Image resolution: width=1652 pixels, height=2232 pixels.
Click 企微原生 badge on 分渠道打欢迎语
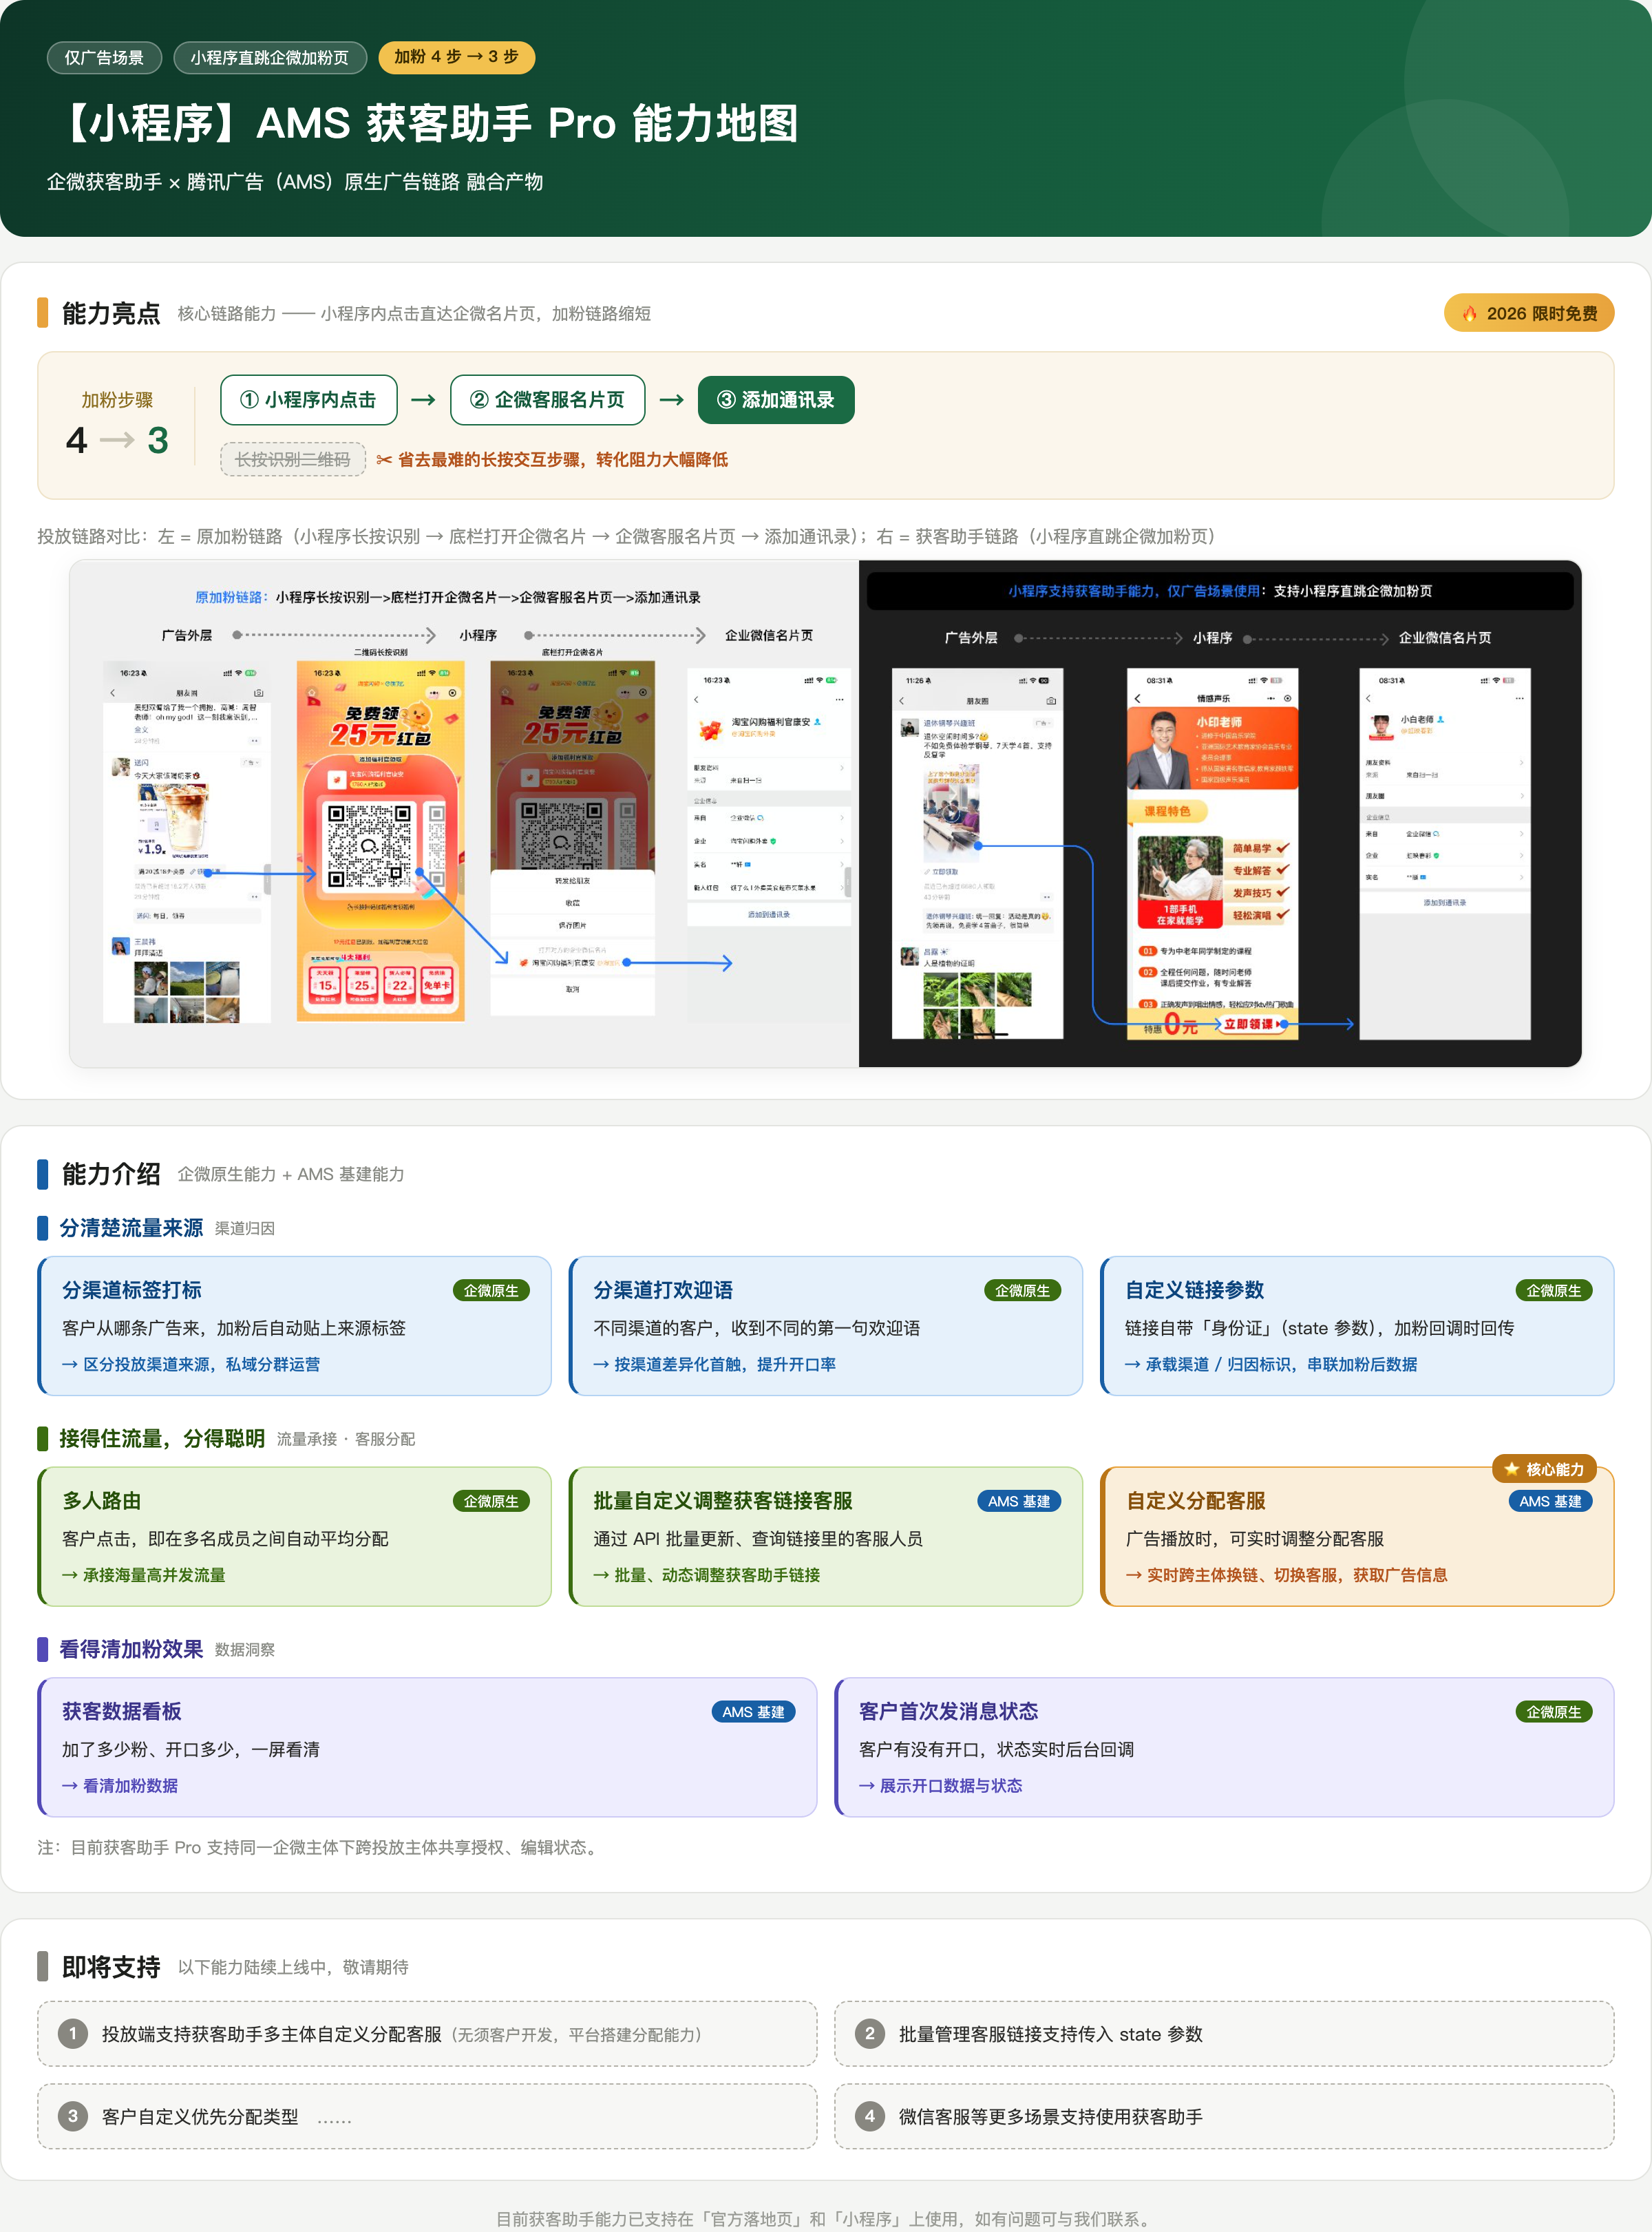coord(1022,1290)
